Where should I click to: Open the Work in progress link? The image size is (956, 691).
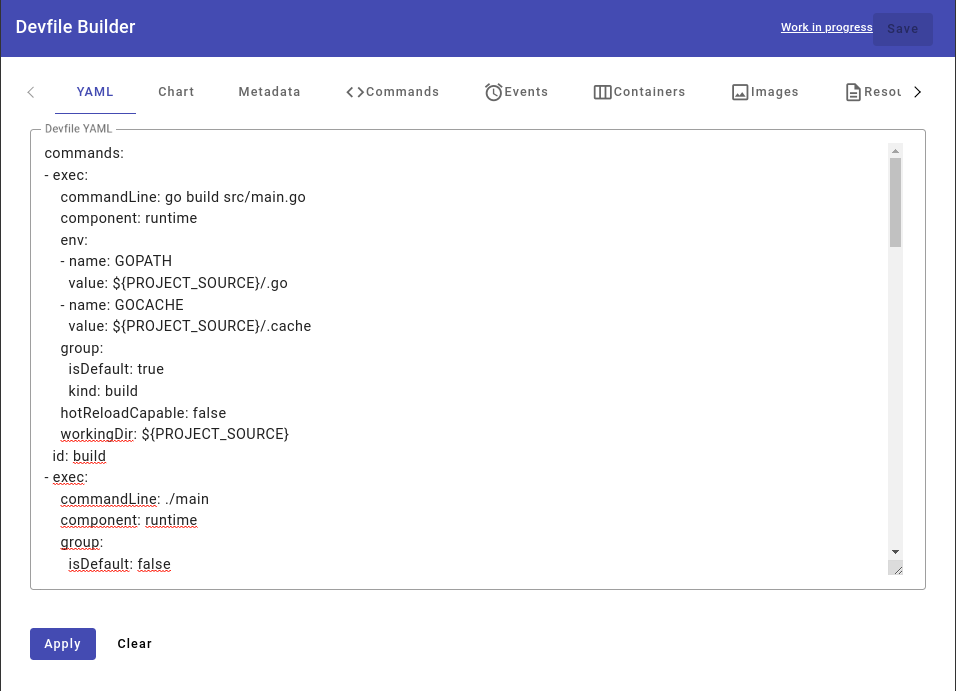click(x=826, y=27)
